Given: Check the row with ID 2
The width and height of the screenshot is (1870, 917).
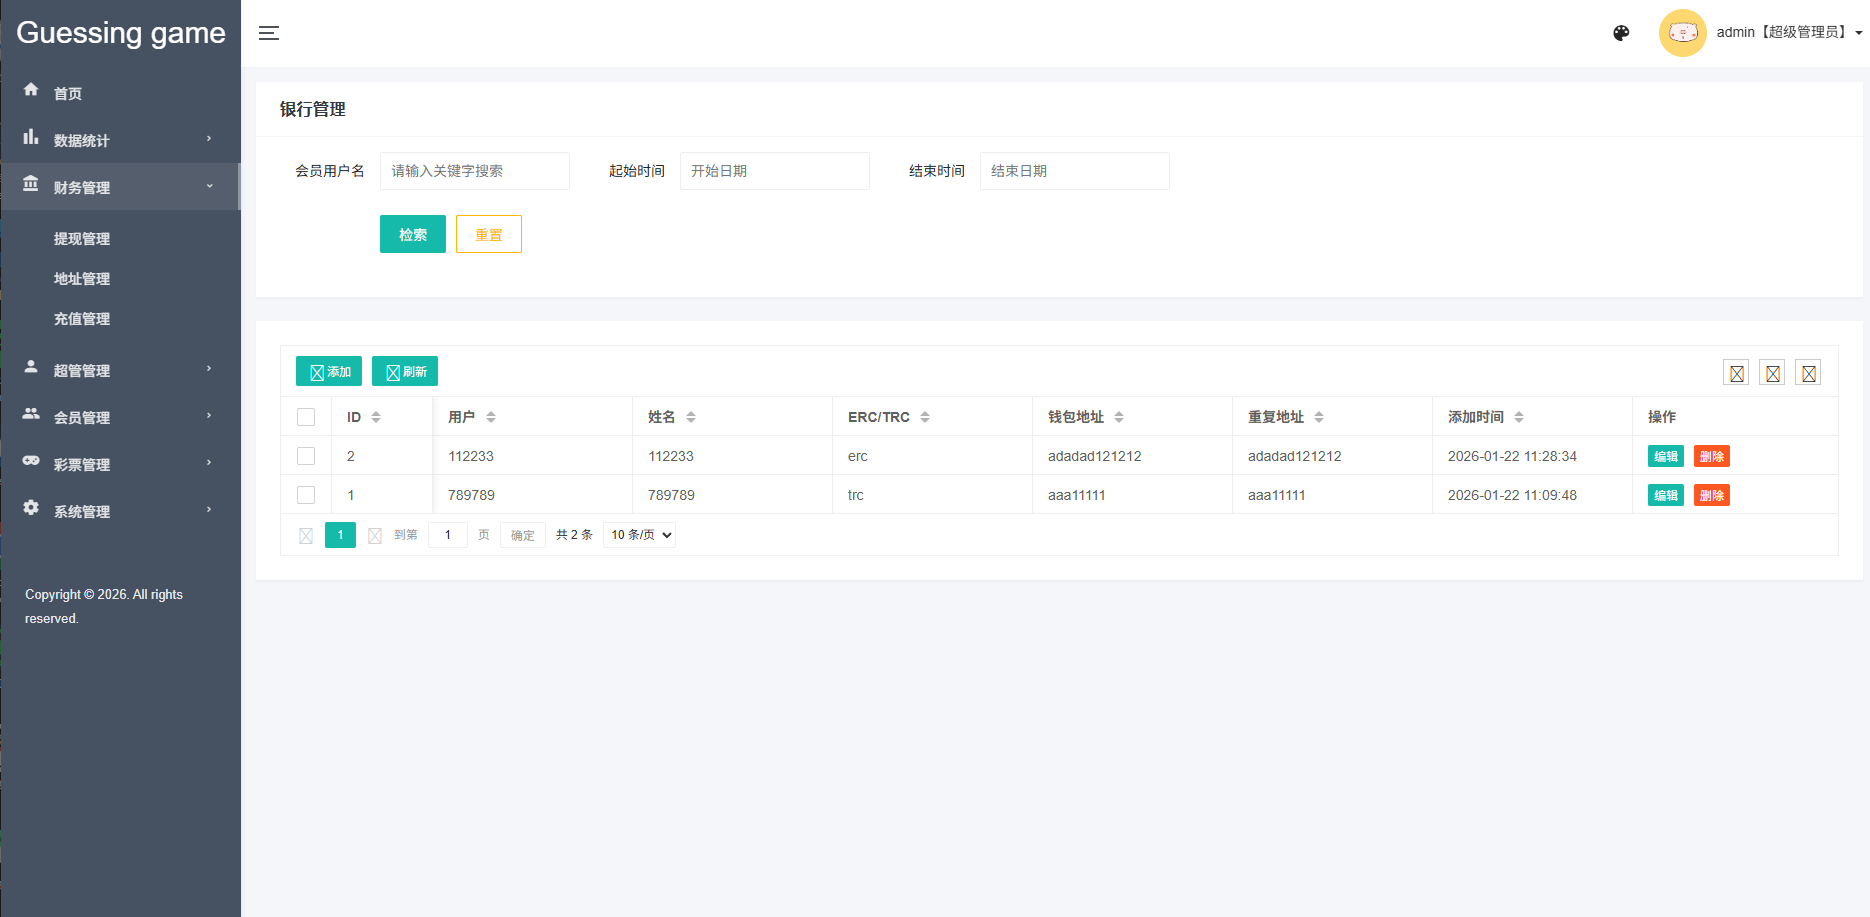Looking at the screenshot, I should [306, 456].
